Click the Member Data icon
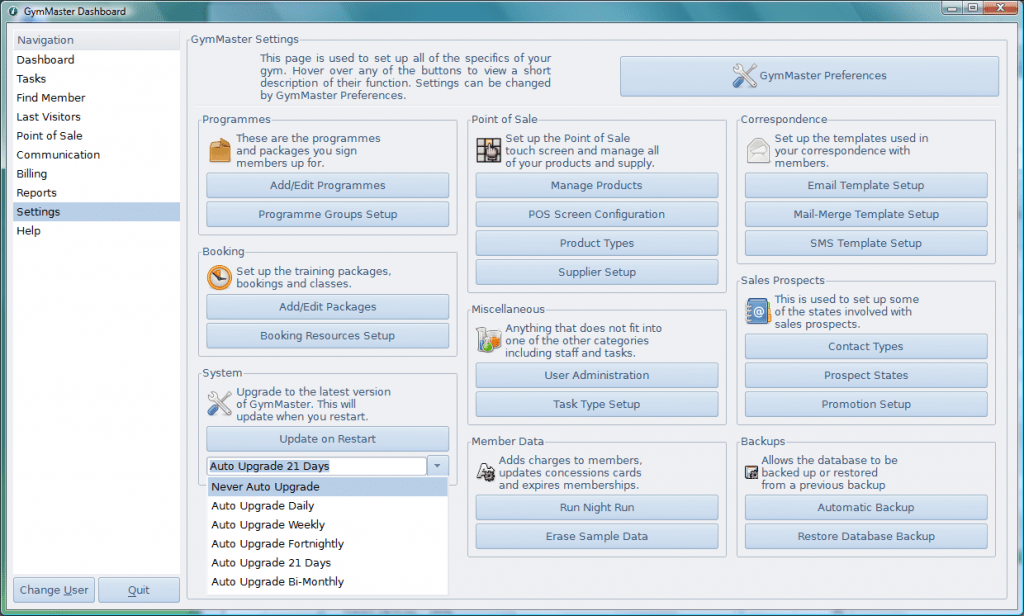 tap(487, 469)
